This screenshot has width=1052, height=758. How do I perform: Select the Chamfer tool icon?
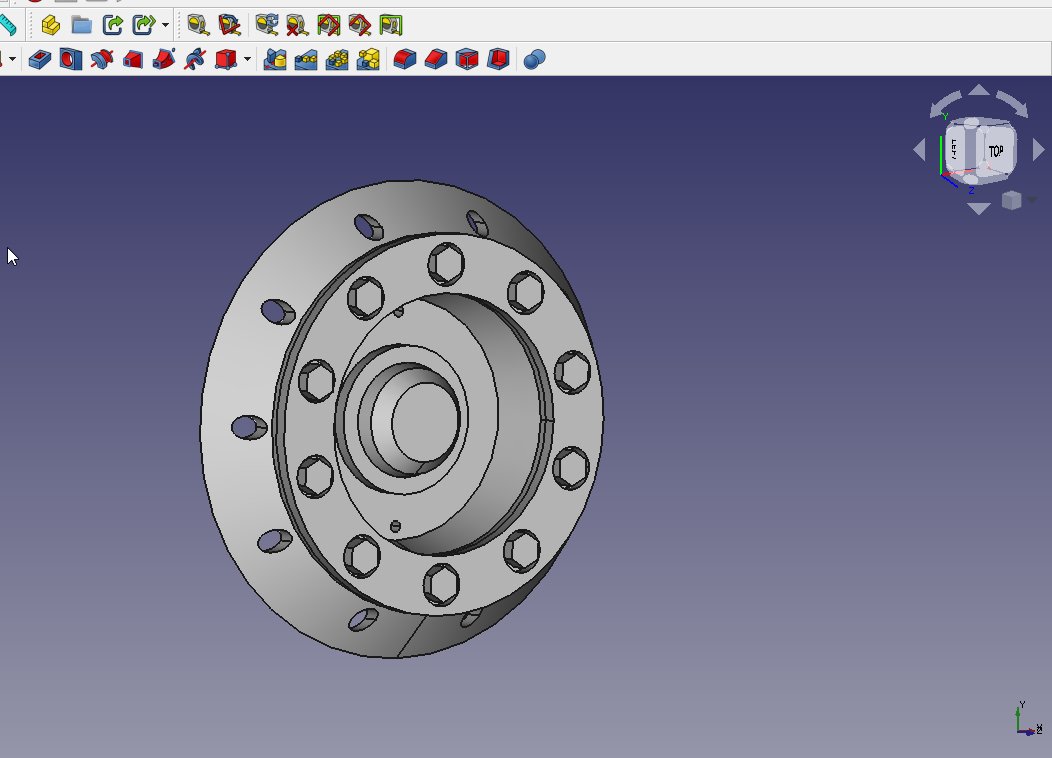point(436,60)
